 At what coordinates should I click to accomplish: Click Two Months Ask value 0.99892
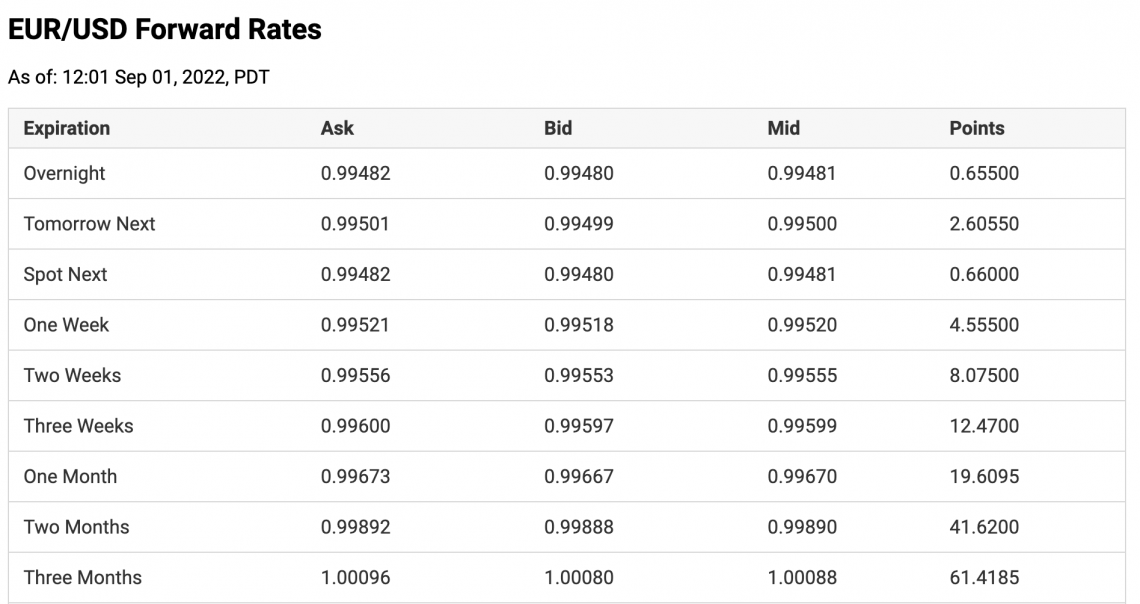click(x=356, y=527)
